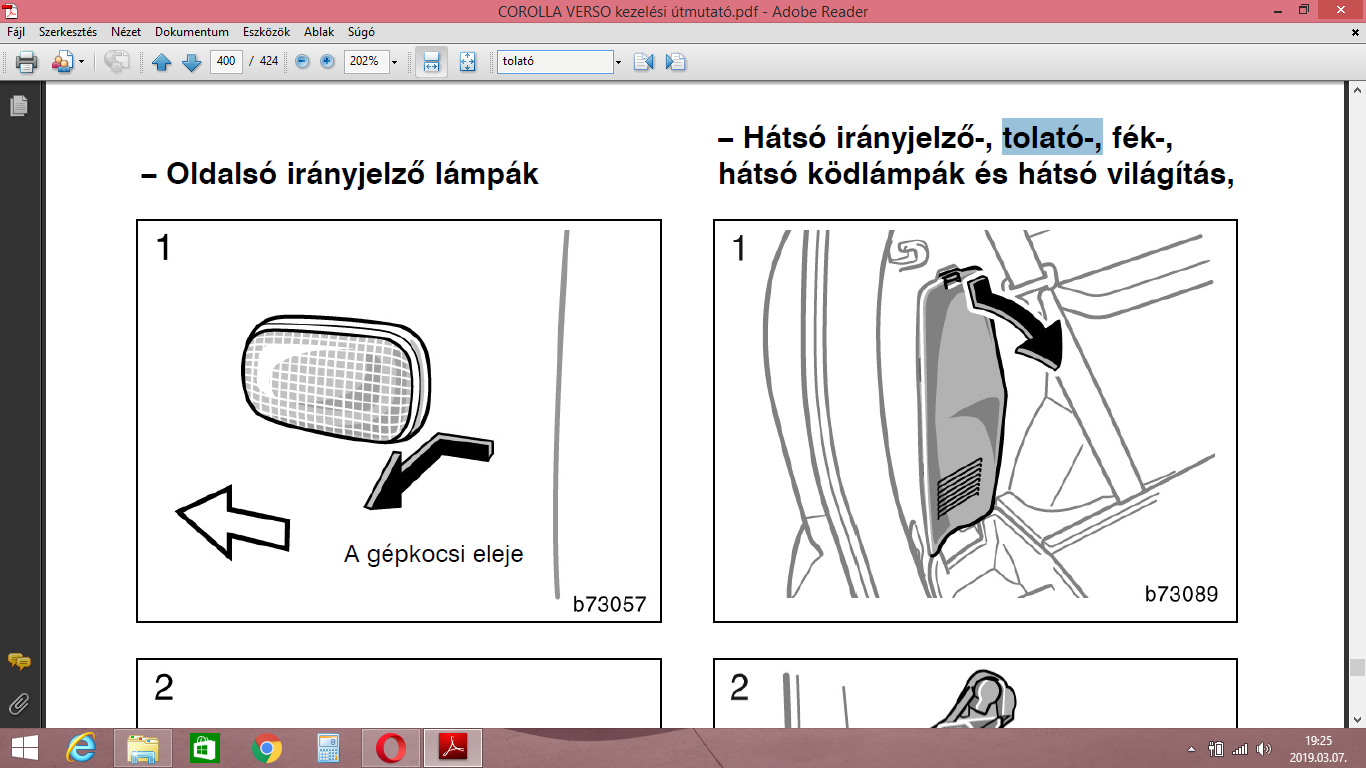1366x768 pixels.
Task: Open the Attachments paperclip panel
Action: tap(19, 704)
